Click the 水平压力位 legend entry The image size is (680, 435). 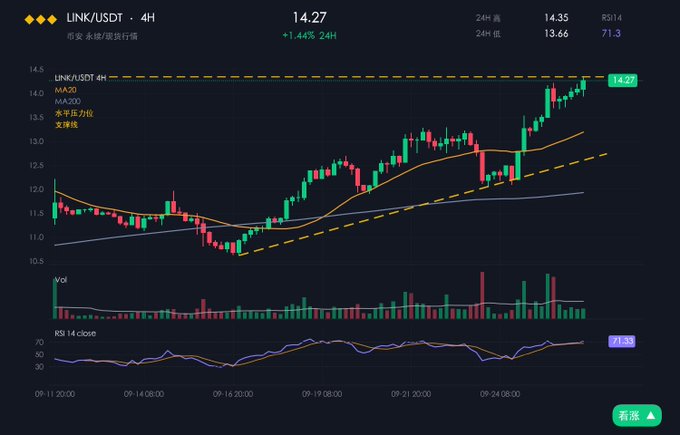pos(74,113)
